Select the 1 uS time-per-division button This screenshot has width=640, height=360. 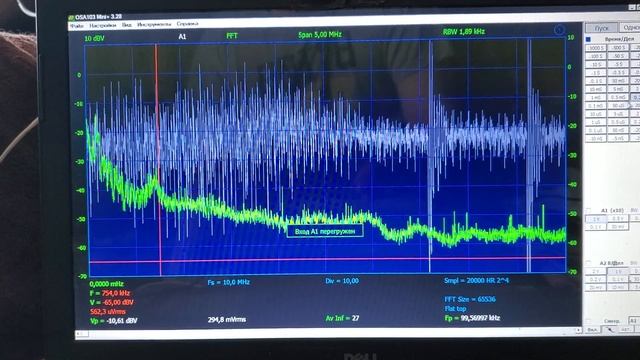pyautogui.click(x=596, y=122)
